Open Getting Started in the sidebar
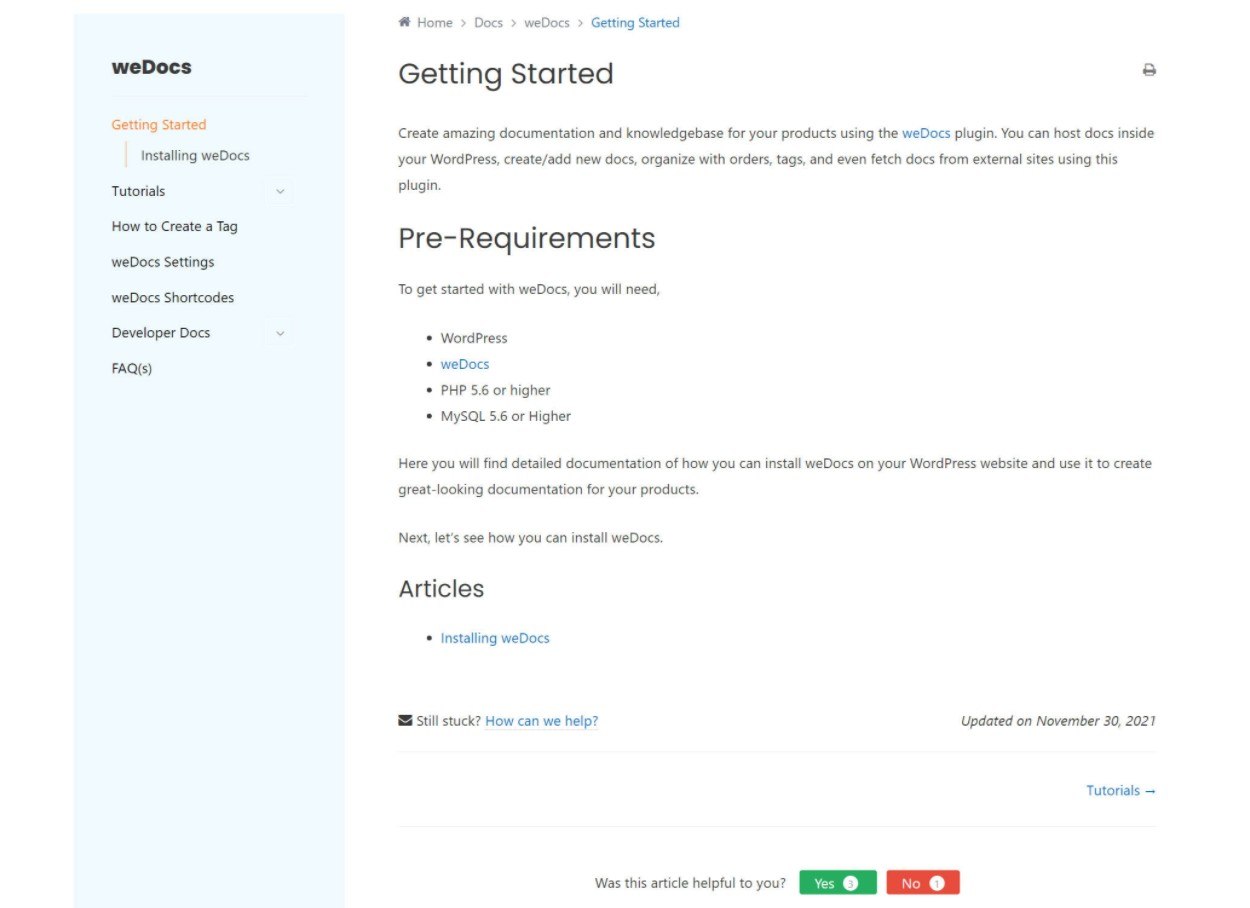Screen dimensions: 1250x908 click(x=159, y=125)
